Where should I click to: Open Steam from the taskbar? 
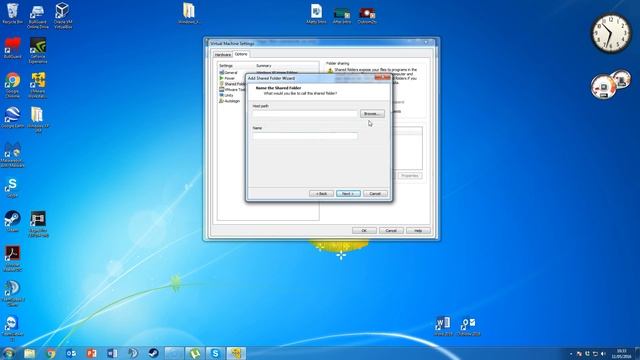pos(153,353)
